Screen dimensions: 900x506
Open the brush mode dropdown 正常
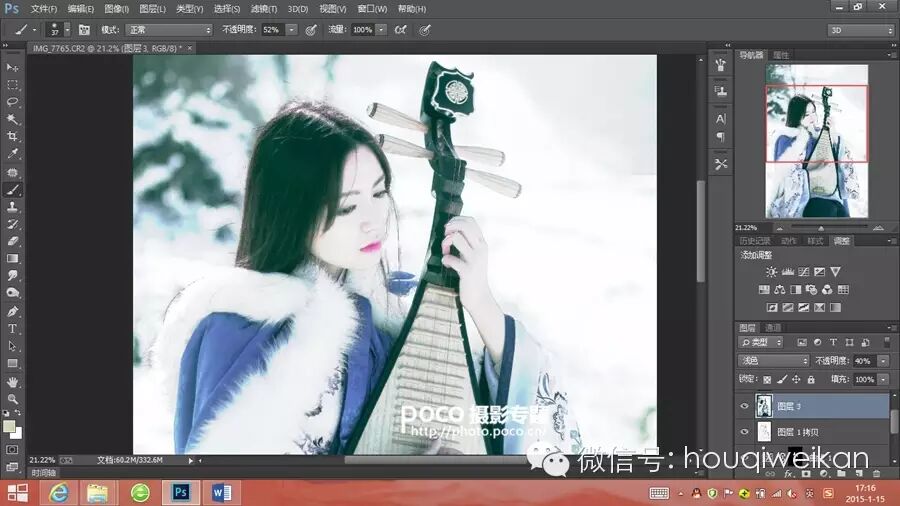169,30
